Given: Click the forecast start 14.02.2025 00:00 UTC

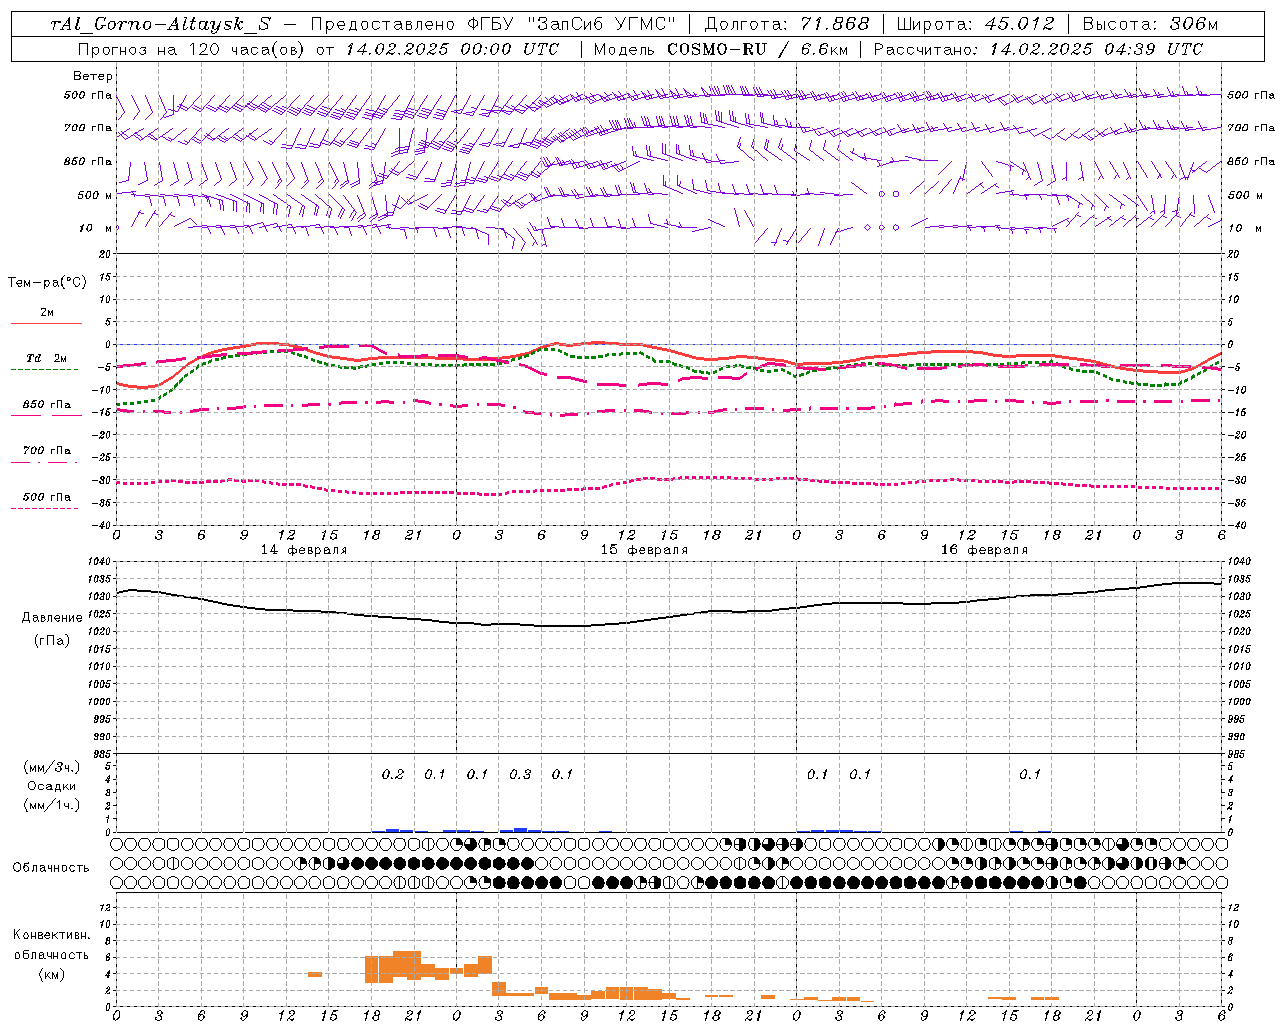Looking at the screenshot, I should (452, 49).
